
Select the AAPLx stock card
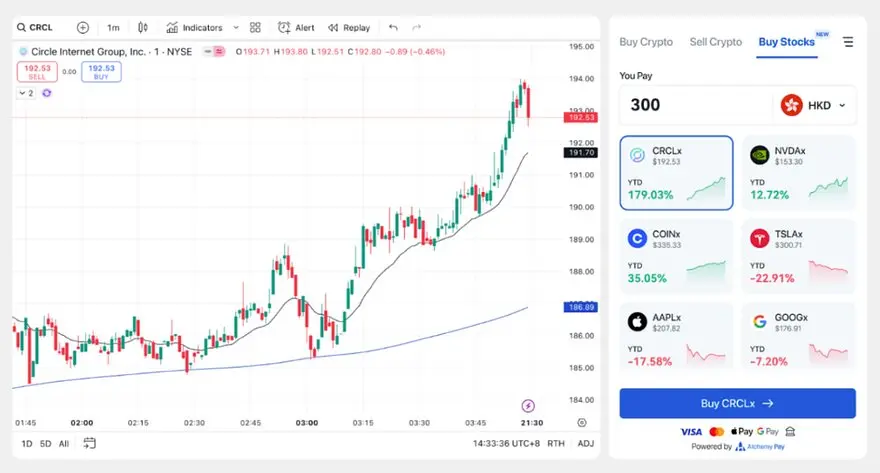[x=676, y=337]
